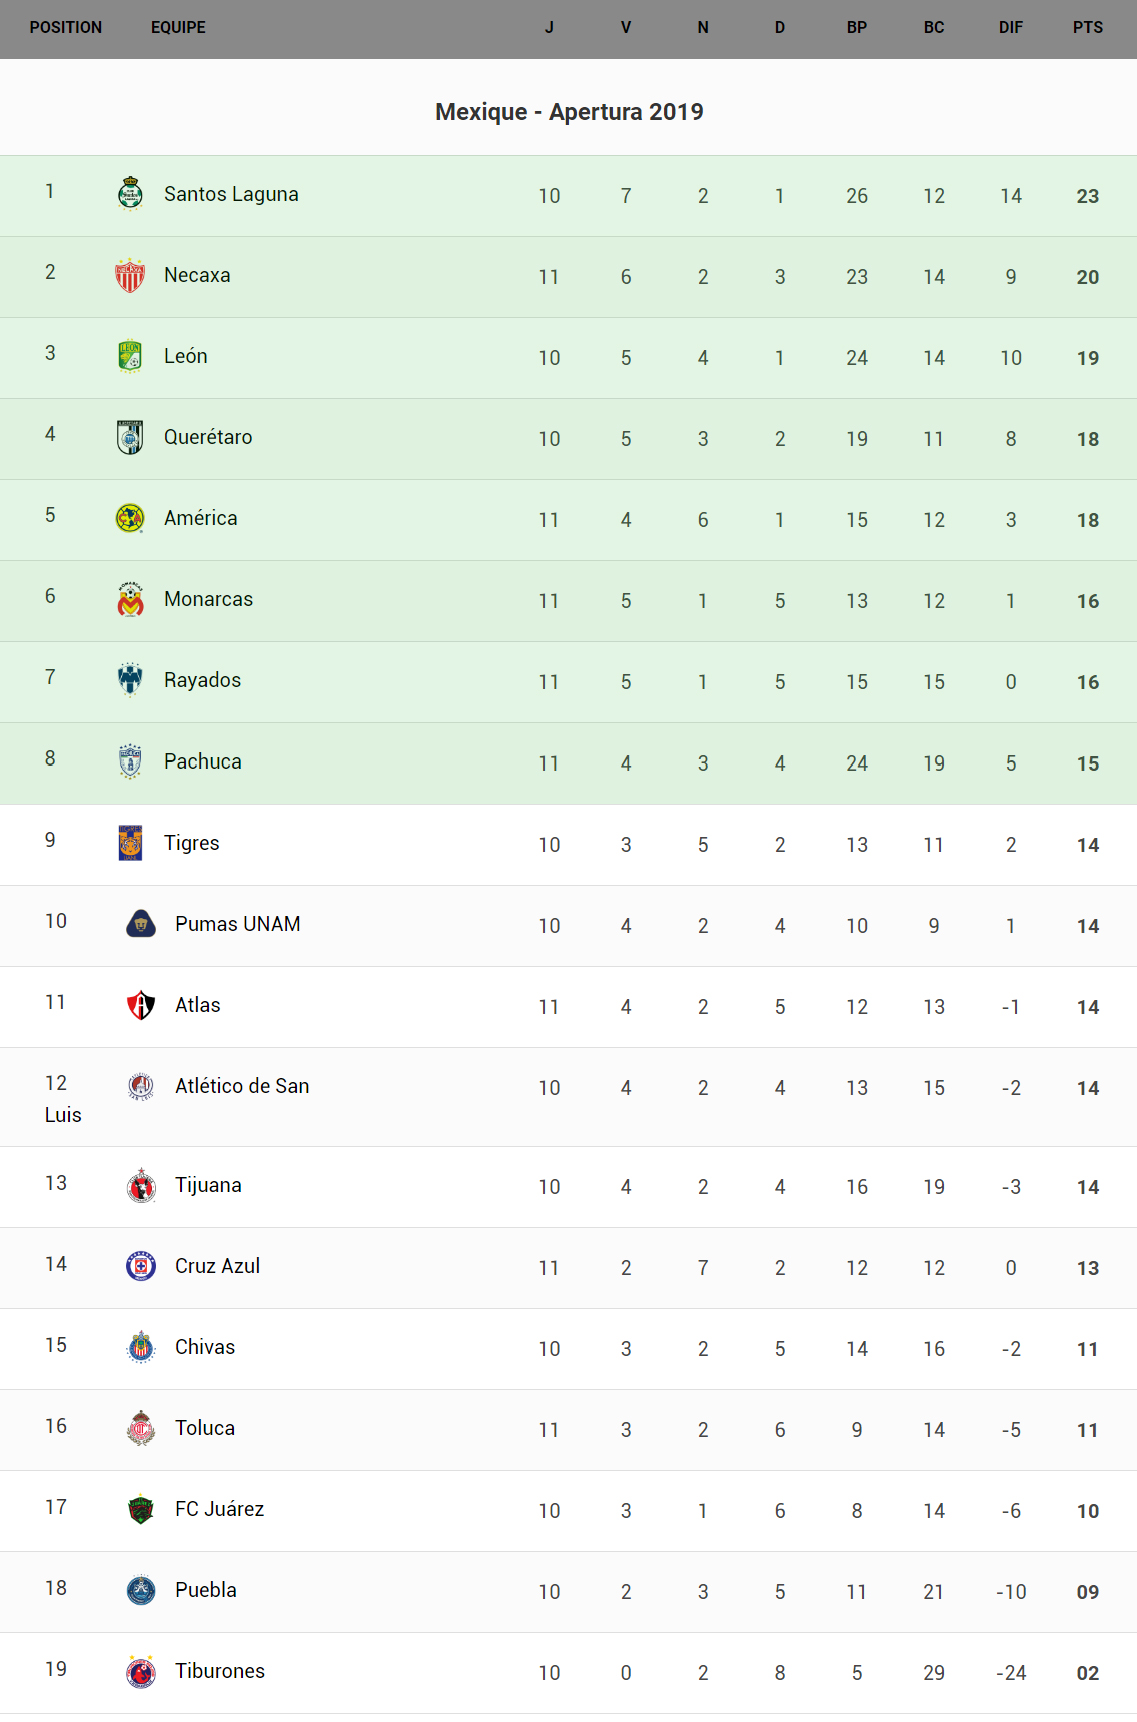Click the EQUIPE column header
Viewport: 1137px width, 1722px height.
[x=178, y=28]
